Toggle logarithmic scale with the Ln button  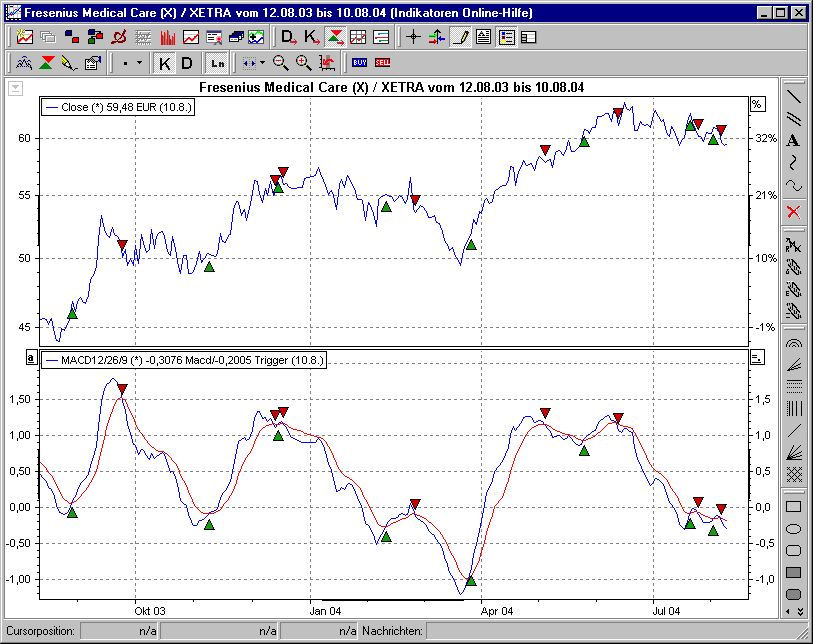pos(216,62)
